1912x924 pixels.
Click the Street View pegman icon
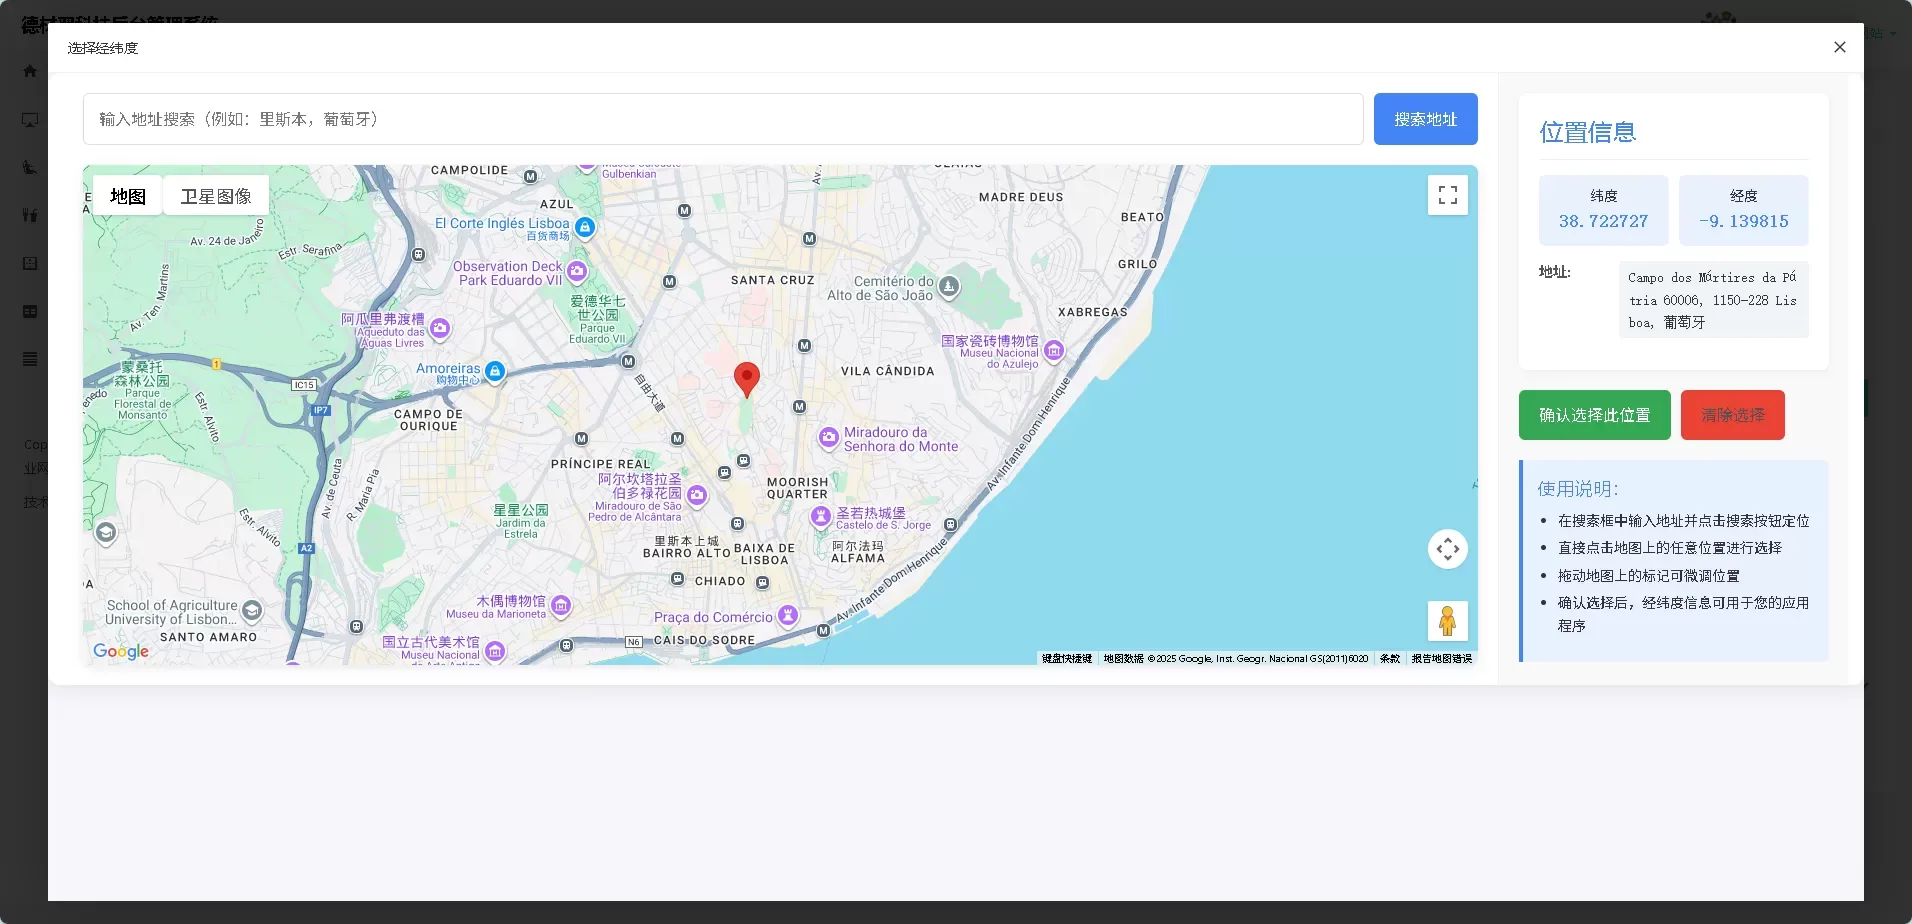pyautogui.click(x=1447, y=621)
